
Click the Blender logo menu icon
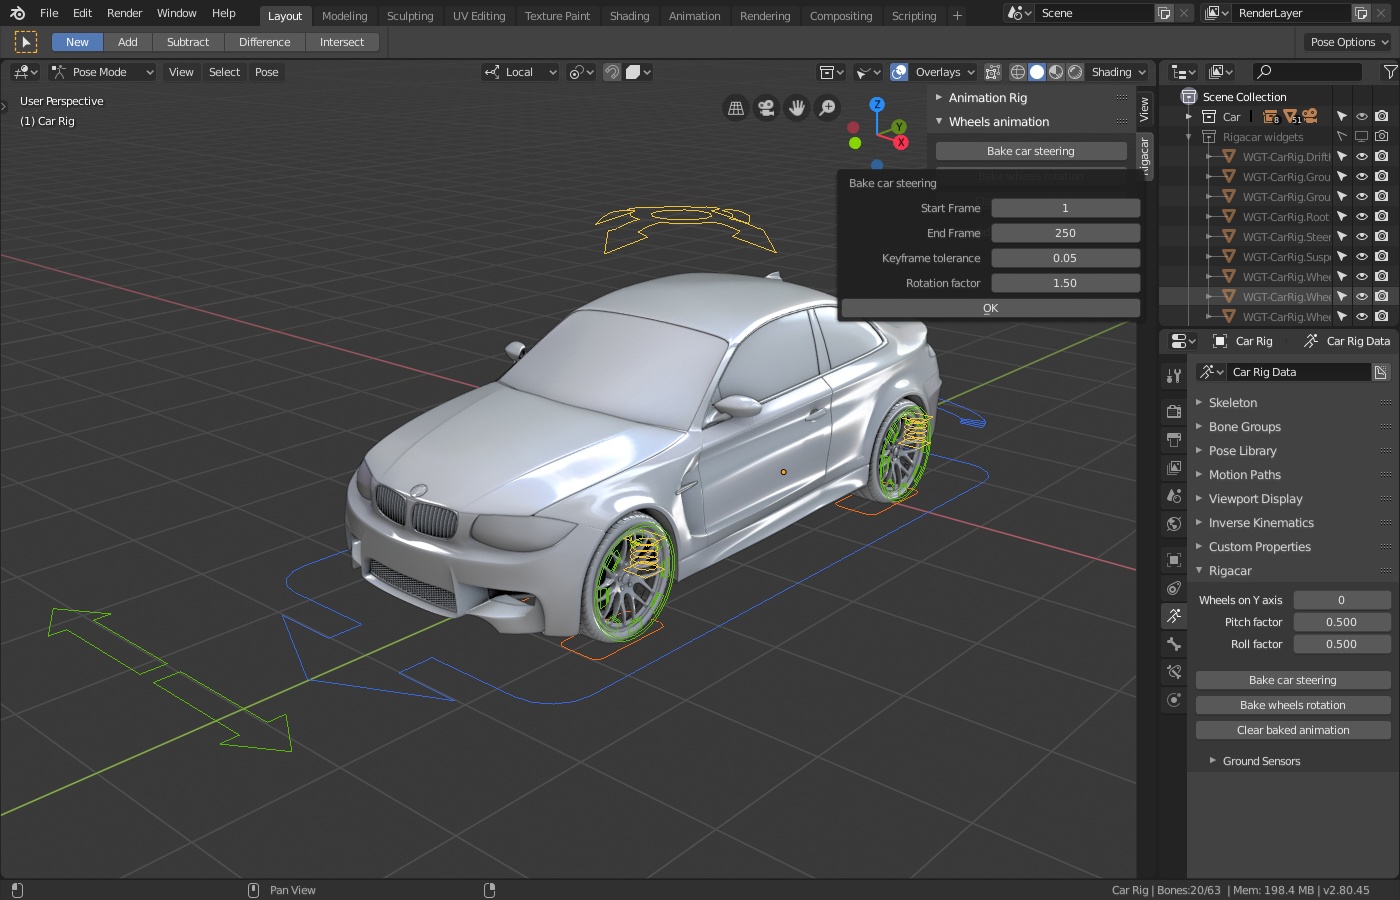point(17,13)
